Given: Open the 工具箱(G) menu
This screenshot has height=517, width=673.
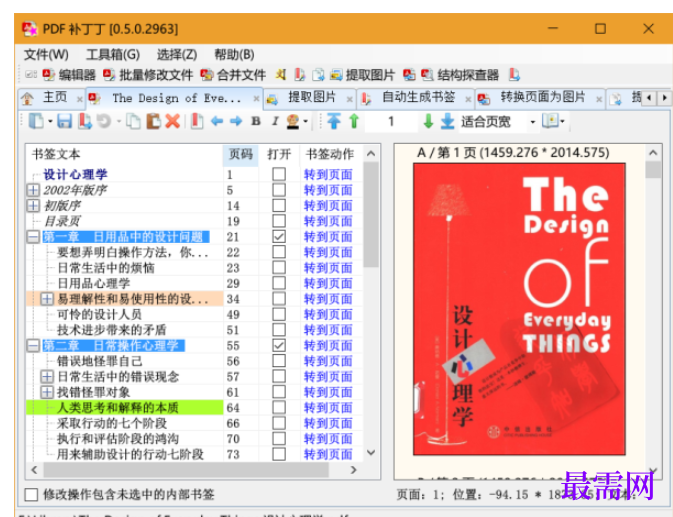Looking at the screenshot, I should [x=113, y=54].
